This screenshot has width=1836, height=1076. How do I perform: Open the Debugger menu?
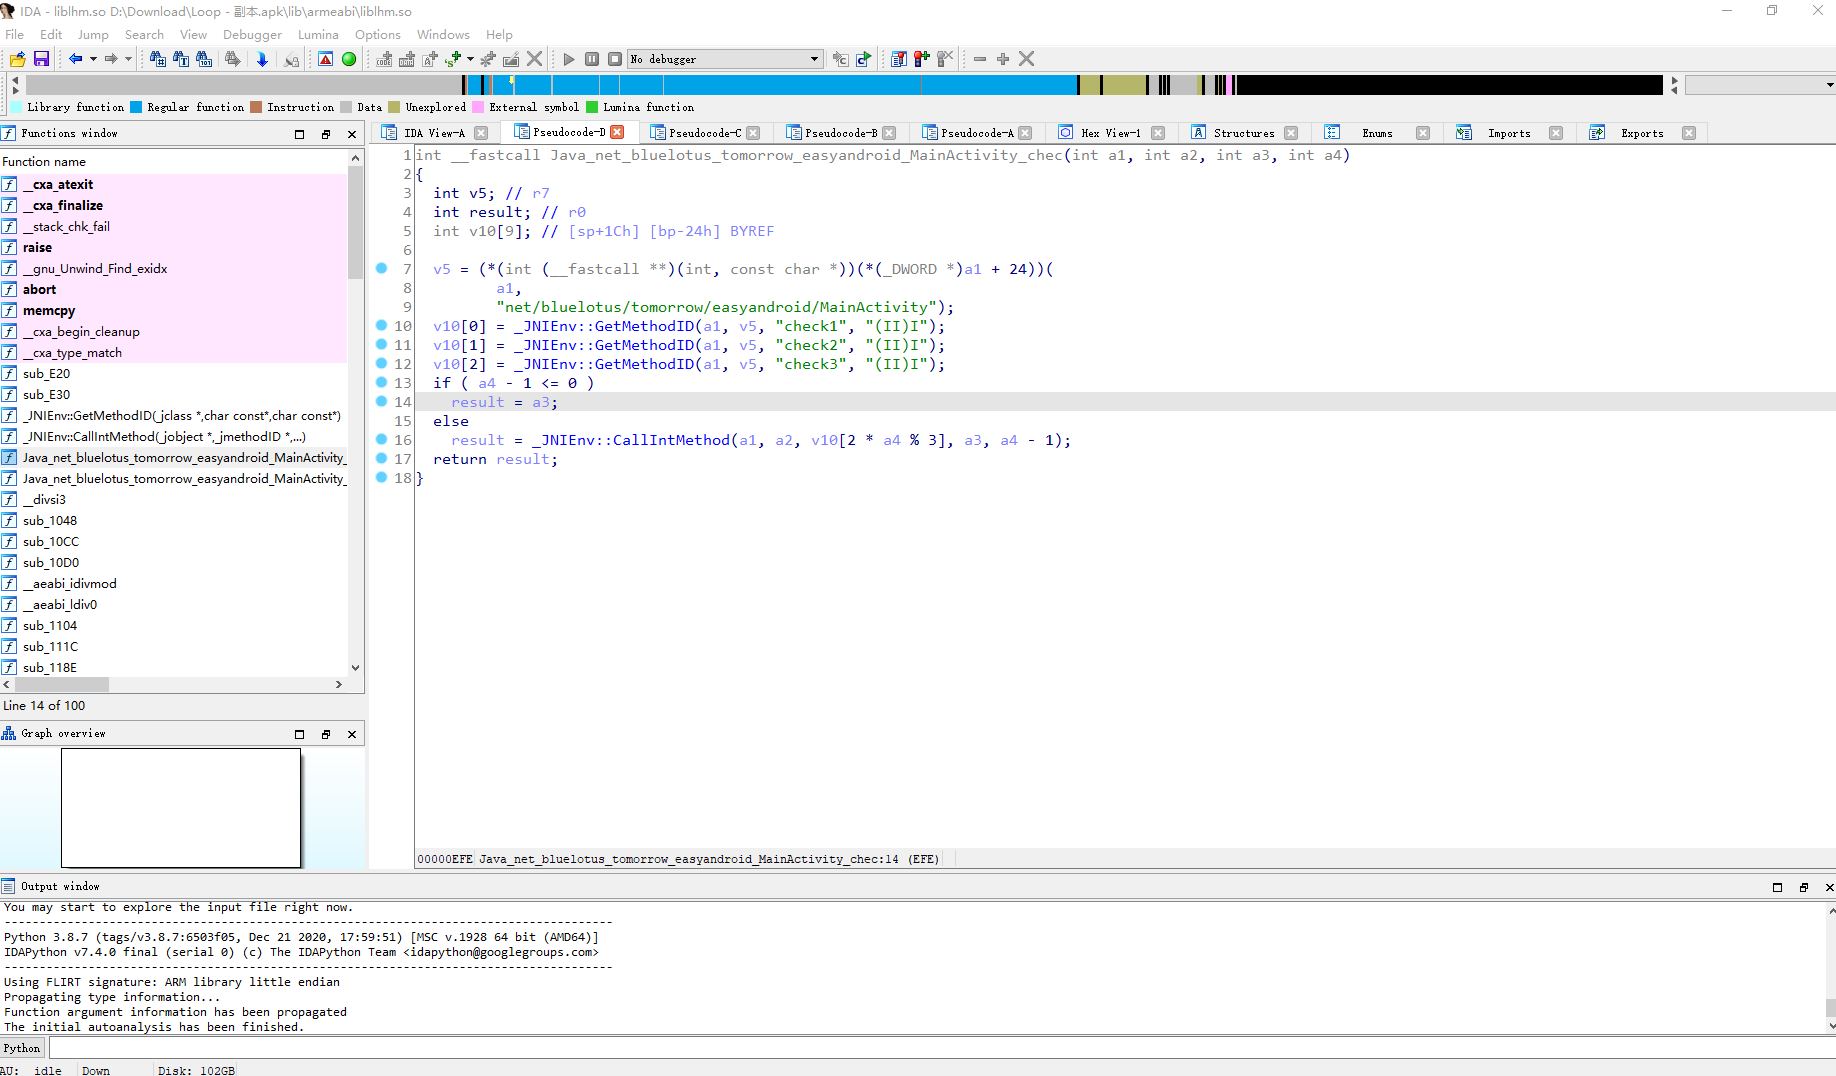tap(252, 34)
